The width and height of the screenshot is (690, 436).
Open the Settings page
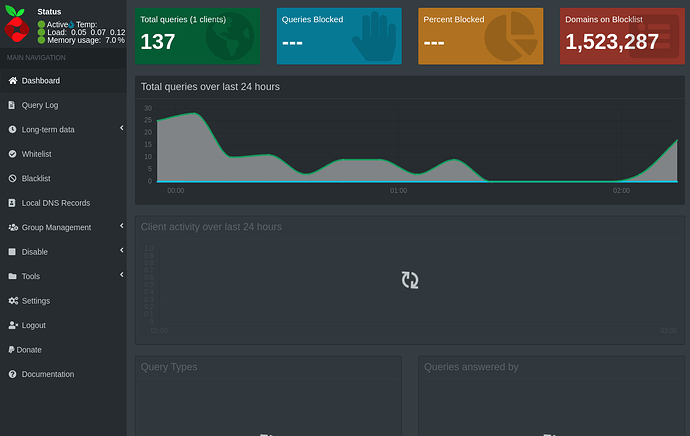(x=63, y=301)
